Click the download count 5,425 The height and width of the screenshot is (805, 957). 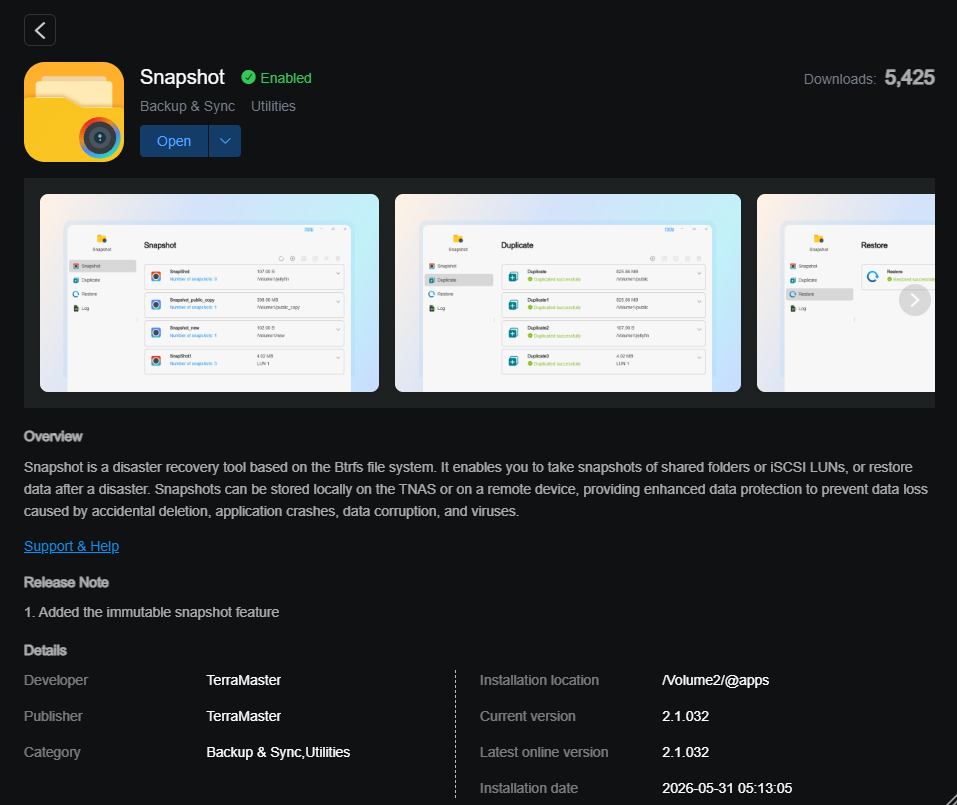point(909,78)
